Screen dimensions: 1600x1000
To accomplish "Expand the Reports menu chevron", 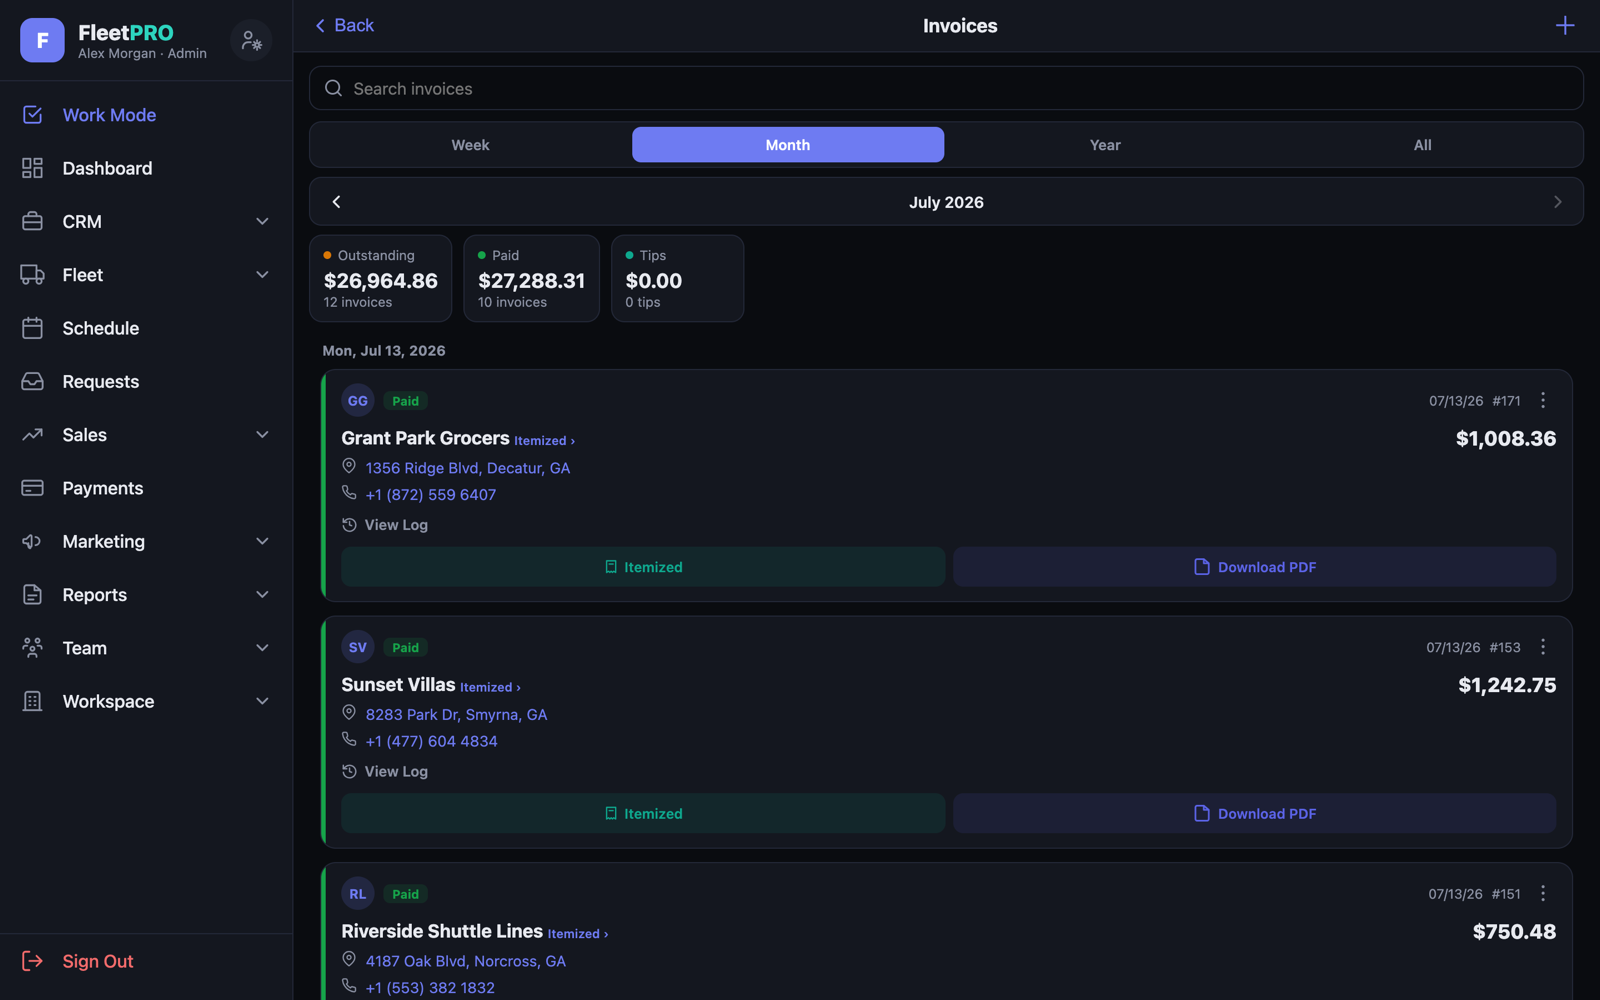I will (262, 595).
